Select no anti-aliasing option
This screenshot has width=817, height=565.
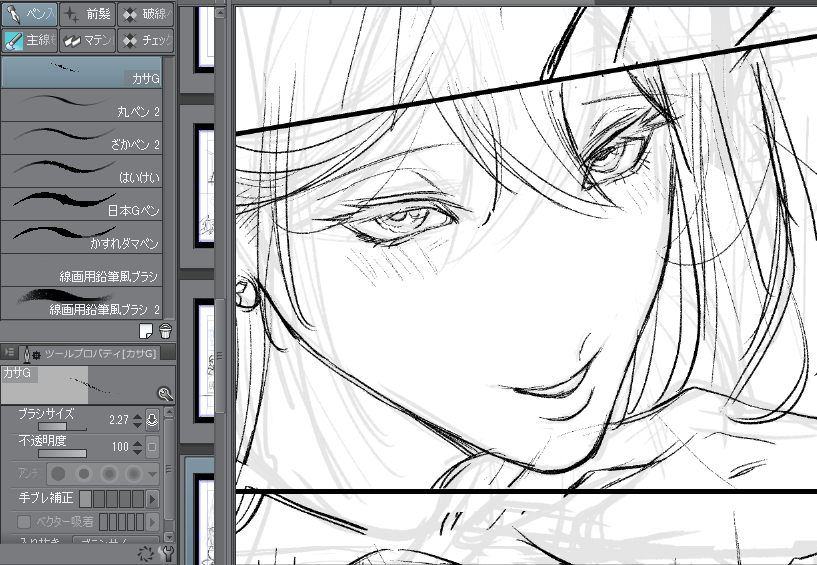[58, 474]
